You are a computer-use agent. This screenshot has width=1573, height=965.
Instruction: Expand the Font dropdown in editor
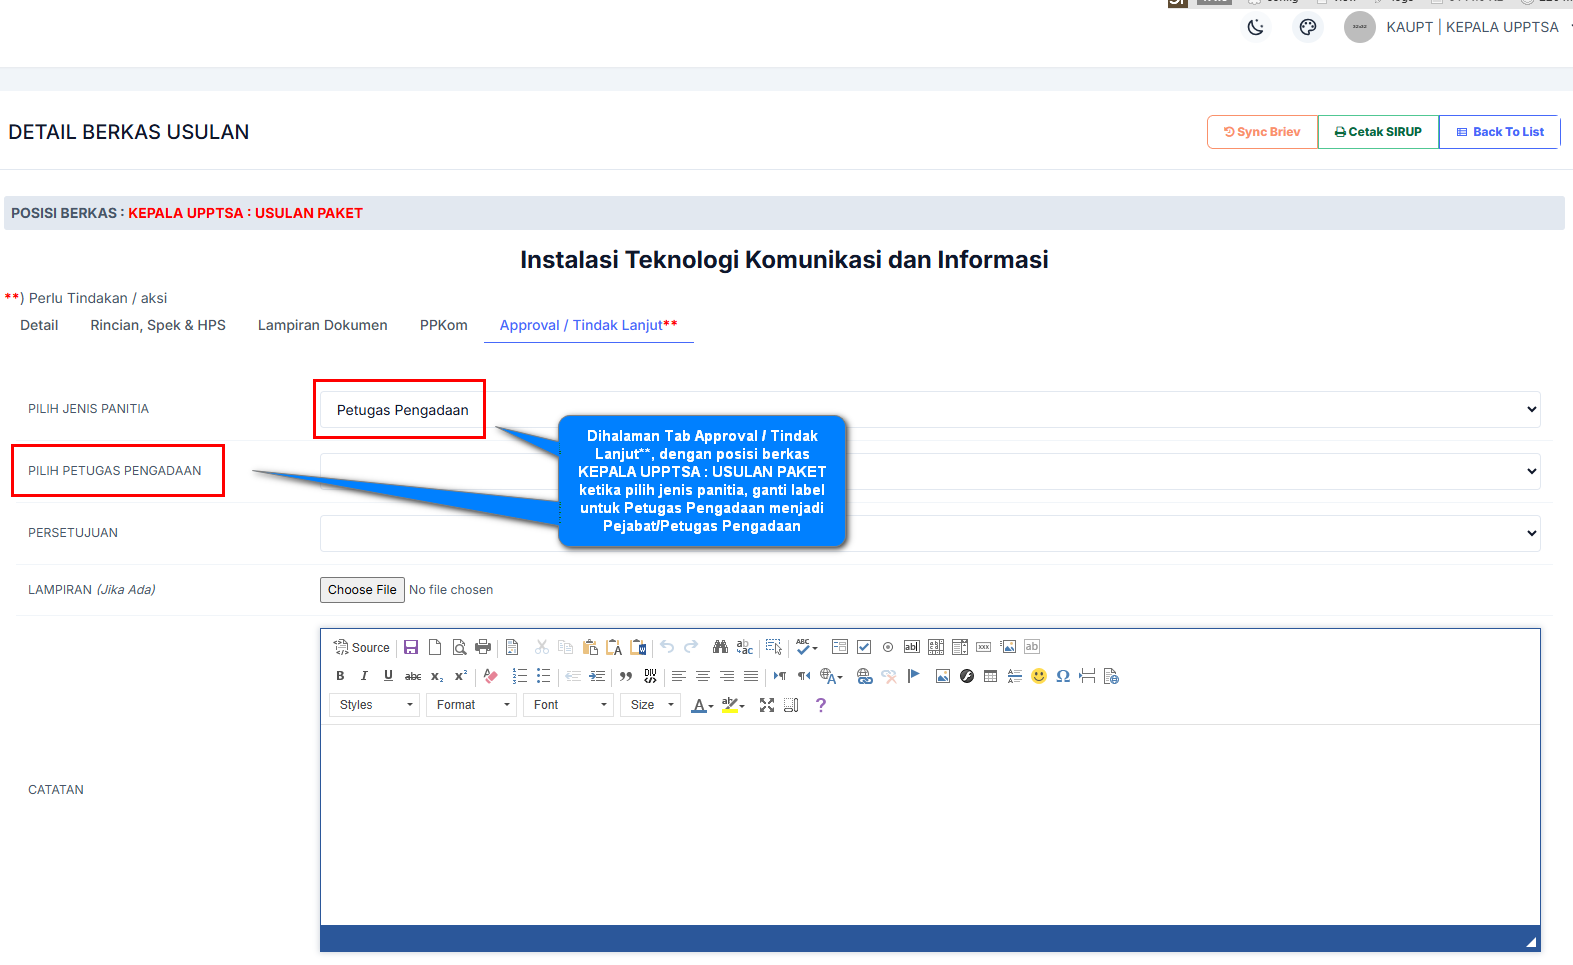pos(569,705)
